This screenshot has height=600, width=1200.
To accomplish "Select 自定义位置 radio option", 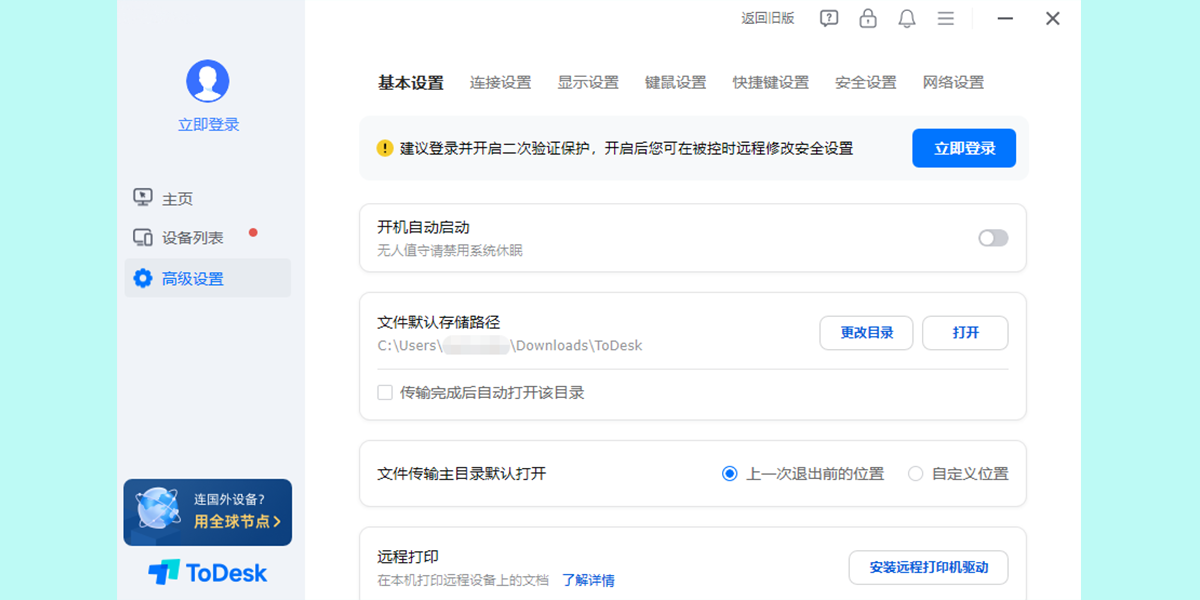I will click(x=915, y=474).
